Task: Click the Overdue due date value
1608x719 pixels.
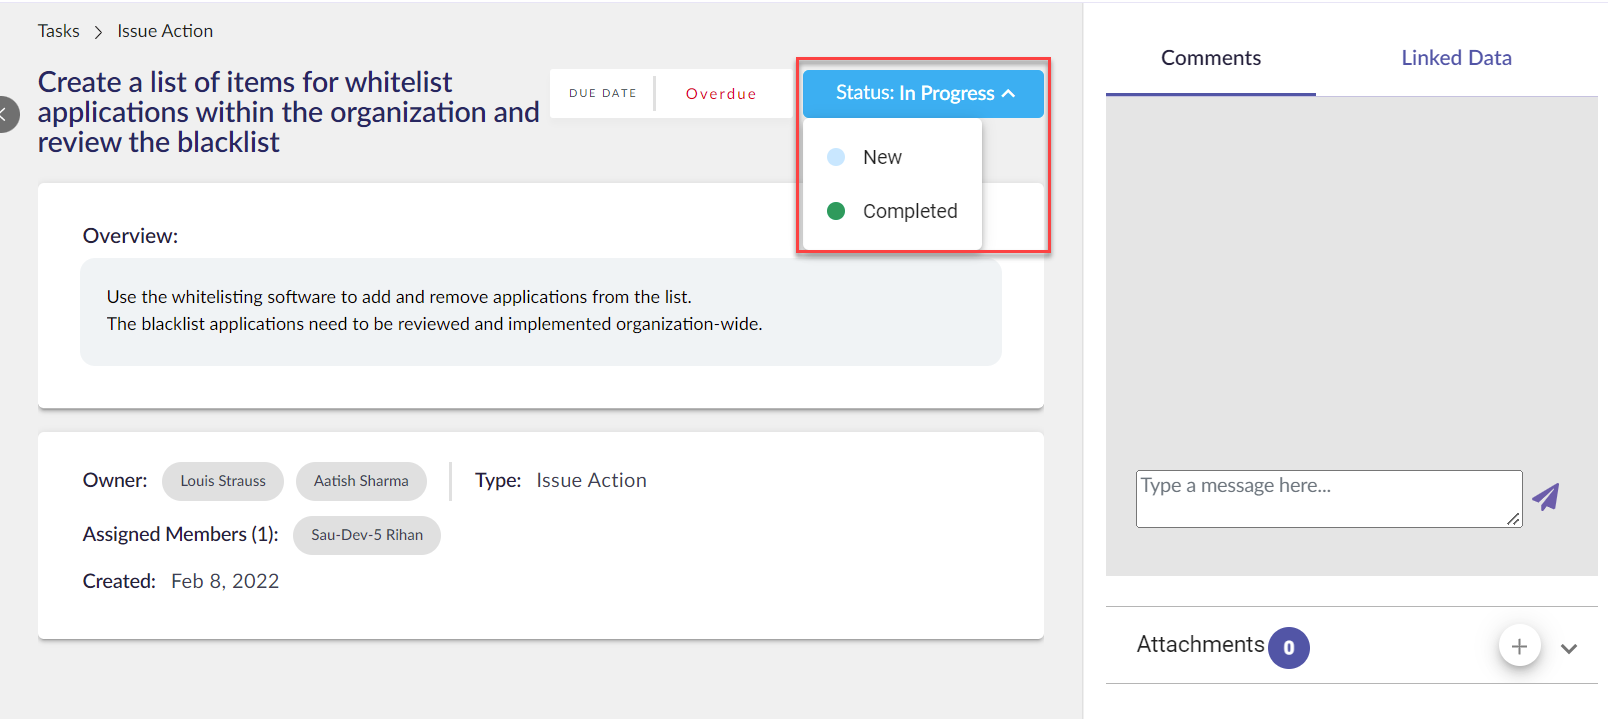Action: [721, 94]
